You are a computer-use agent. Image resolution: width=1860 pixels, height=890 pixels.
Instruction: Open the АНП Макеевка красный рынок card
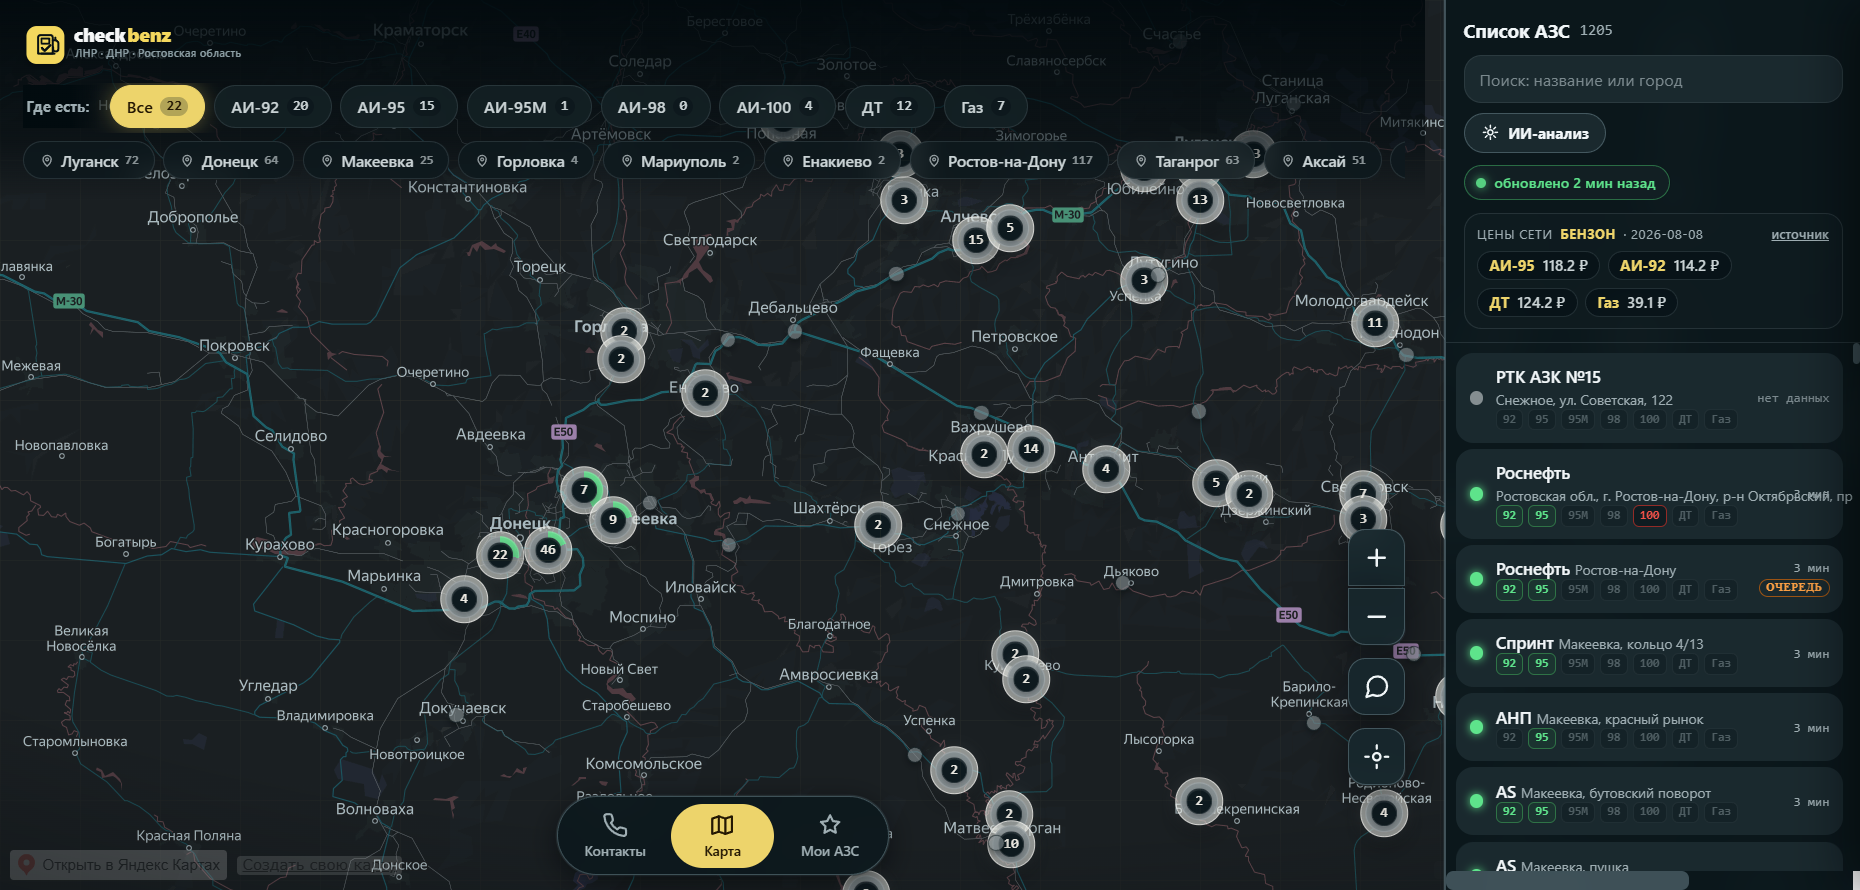(x=1650, y=727)
